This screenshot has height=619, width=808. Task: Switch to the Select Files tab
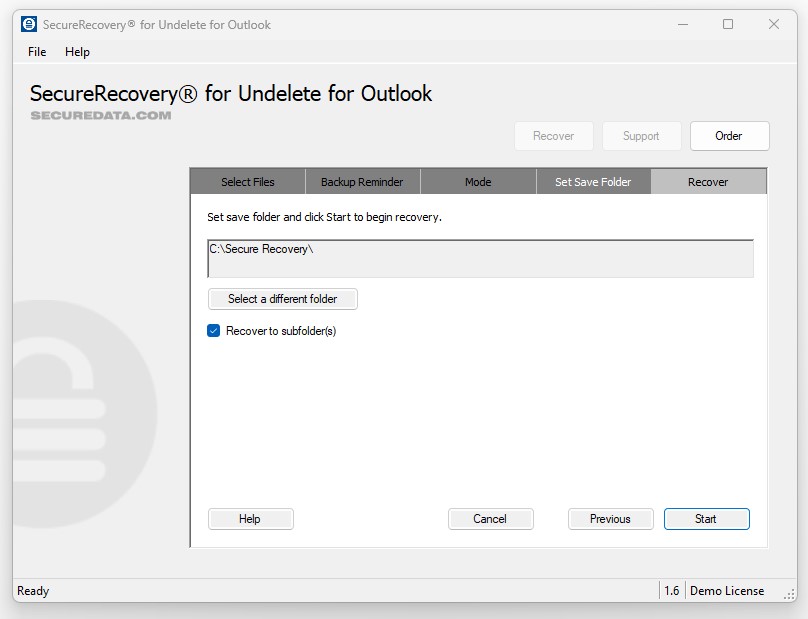[x=248, y=182]
